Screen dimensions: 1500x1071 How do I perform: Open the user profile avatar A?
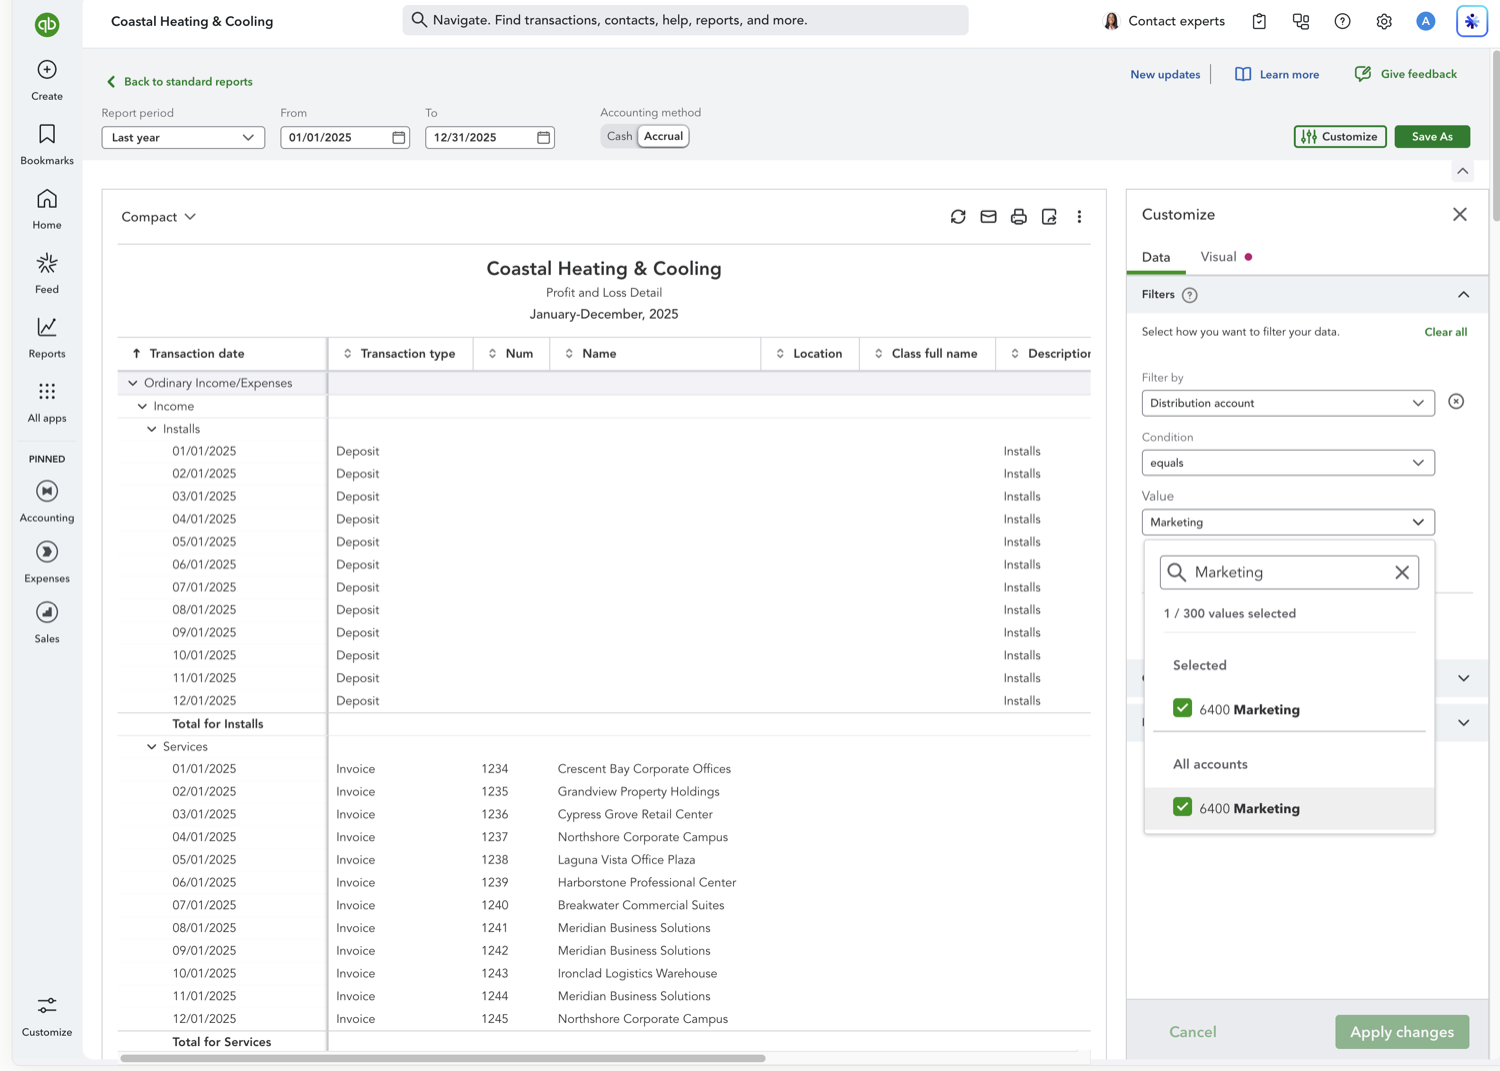1426,21
